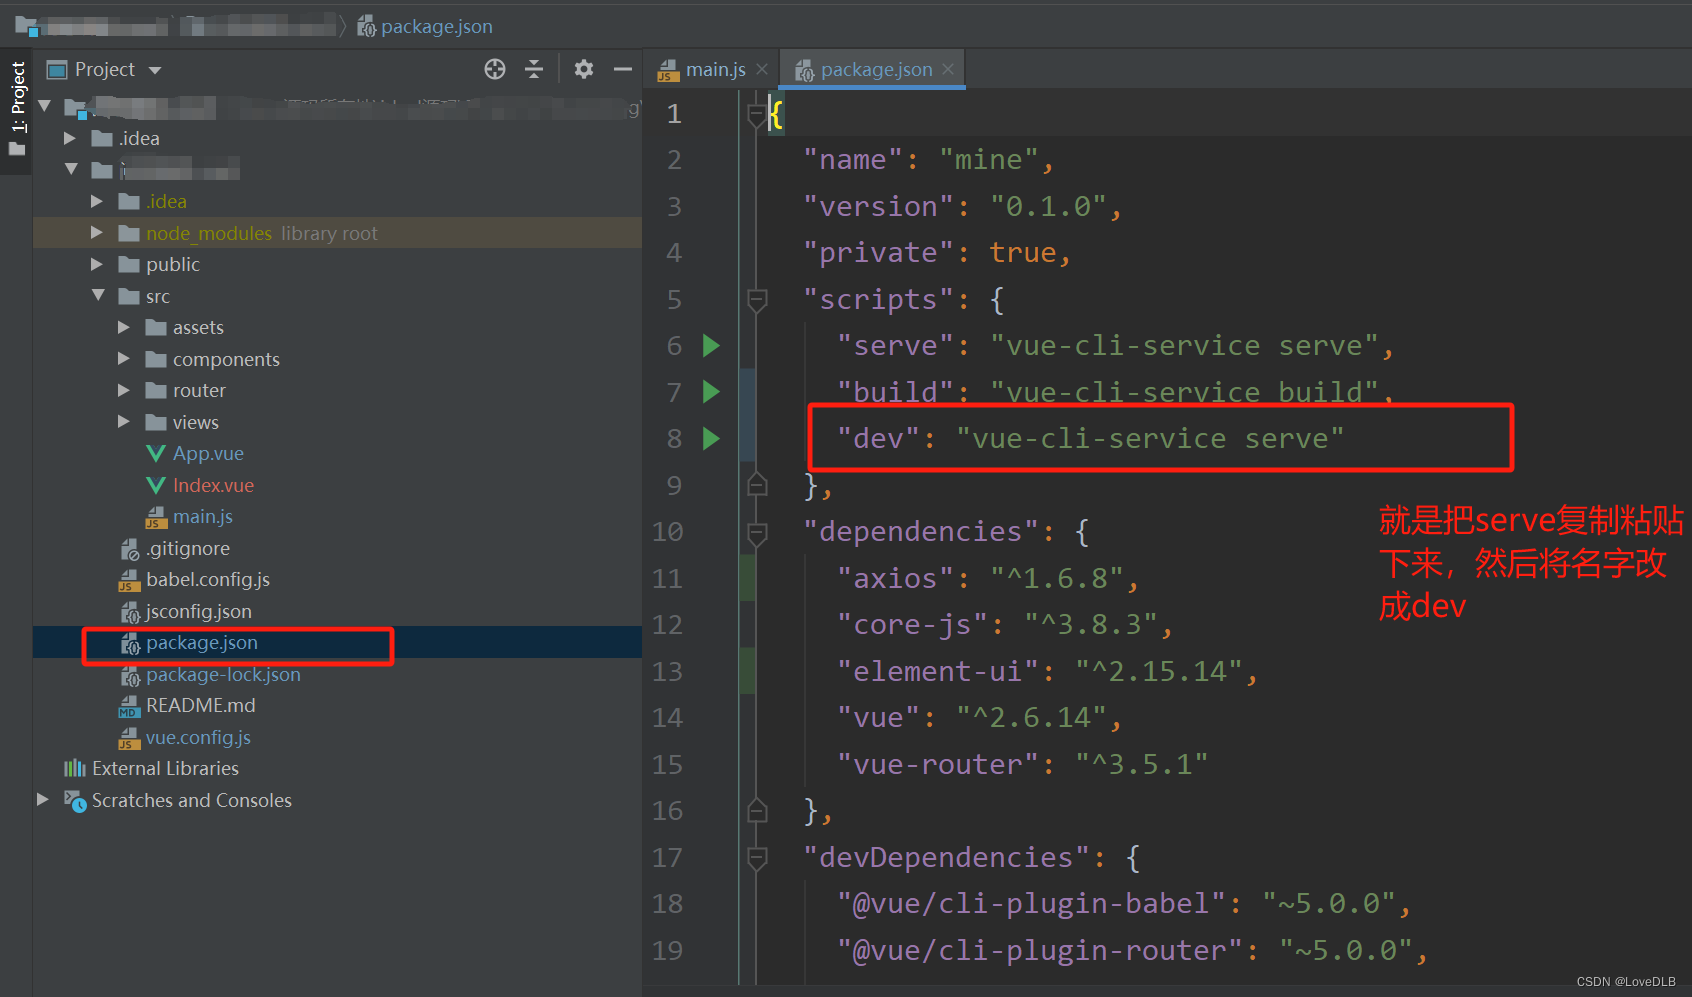Click the Select Opened File crosshair icon
This screenshot has width=1692, height=997.
coord(494,69)
